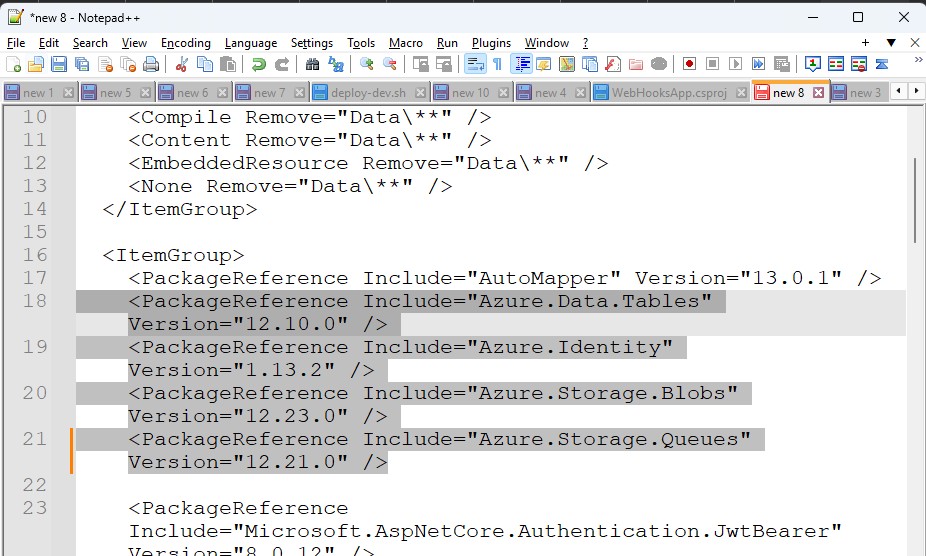Image resolution: width=926 pixels, height=556 pixels.
Task: Close the deploy-dev.sh tab
Action: tap(420, 92)
